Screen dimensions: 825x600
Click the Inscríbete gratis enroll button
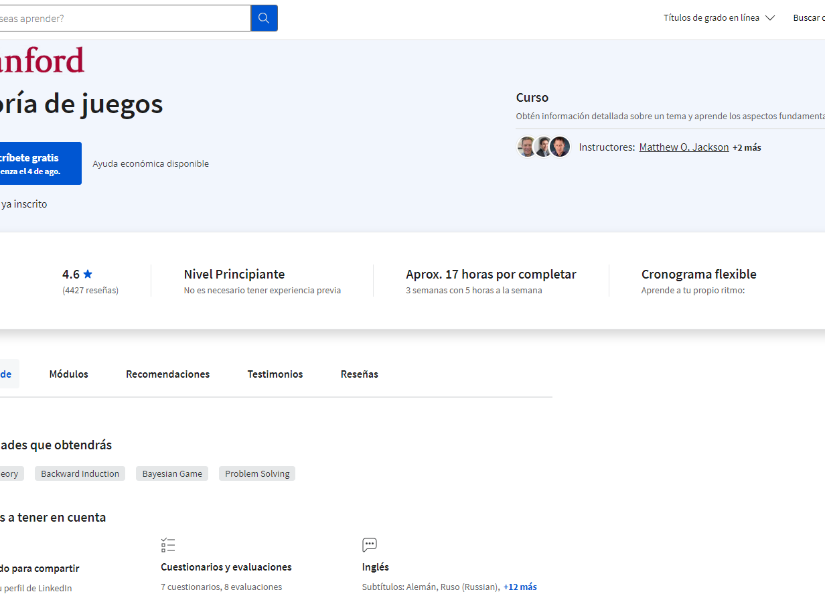[35, 163]
